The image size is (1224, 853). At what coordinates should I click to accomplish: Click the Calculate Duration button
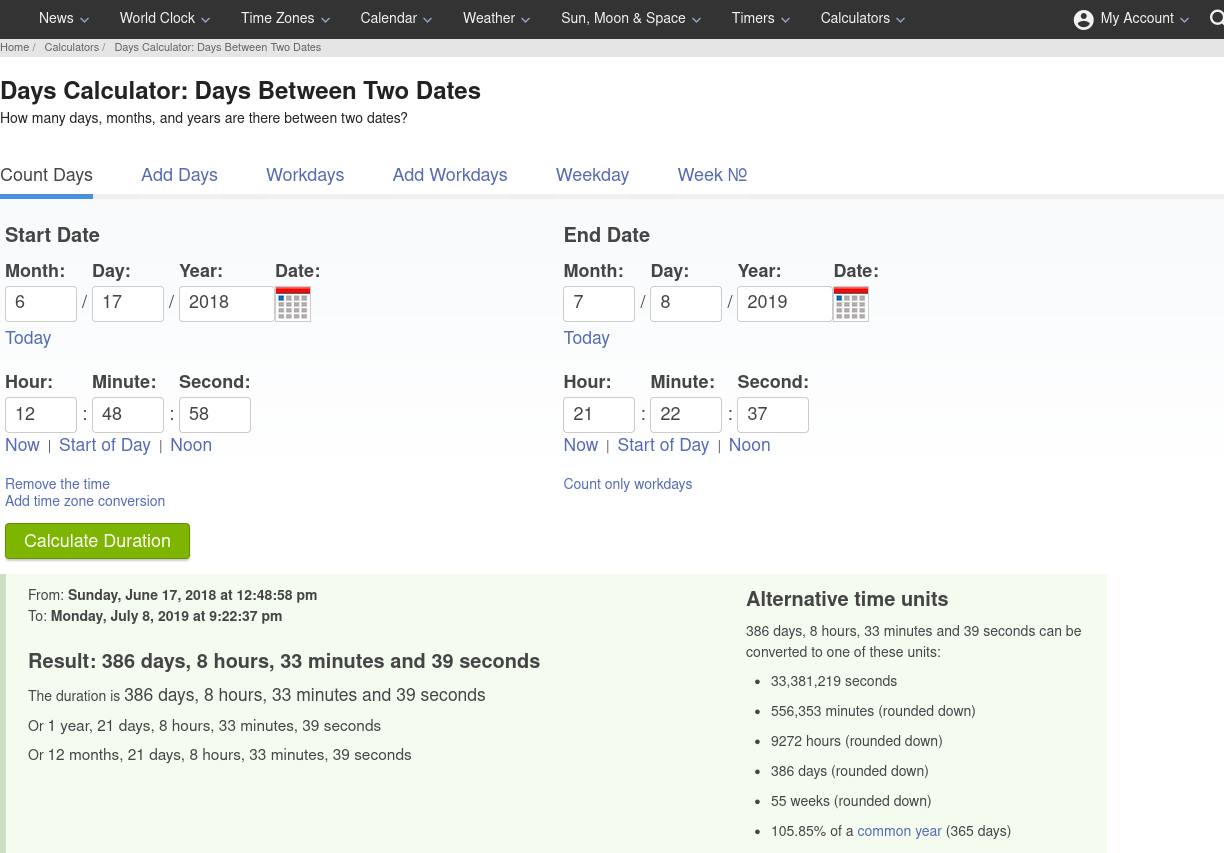(97, 541)
